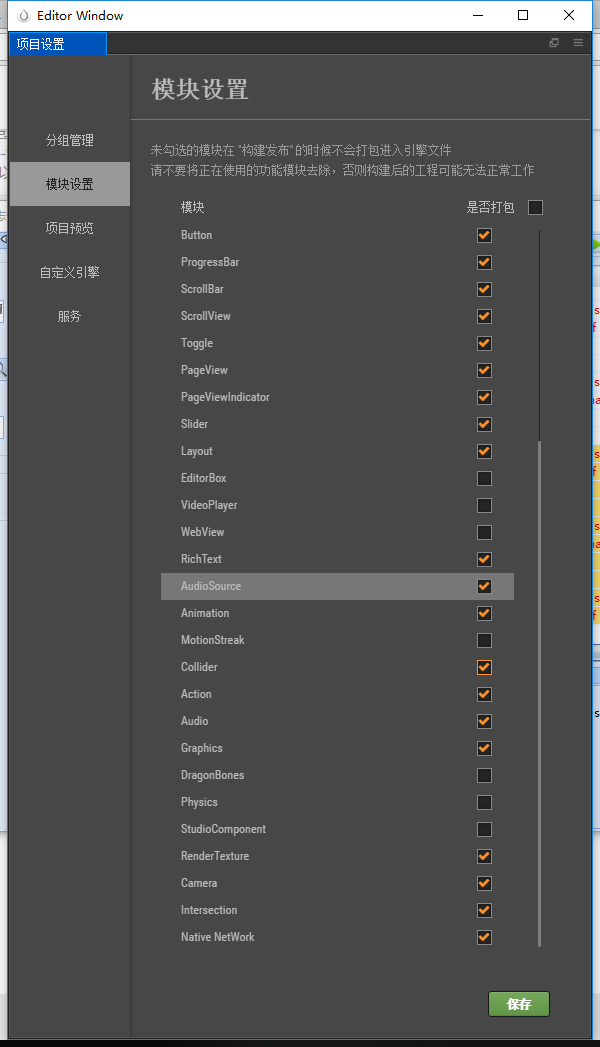
Task: Click the panel pop-out icon
Action: coord(554,43)
